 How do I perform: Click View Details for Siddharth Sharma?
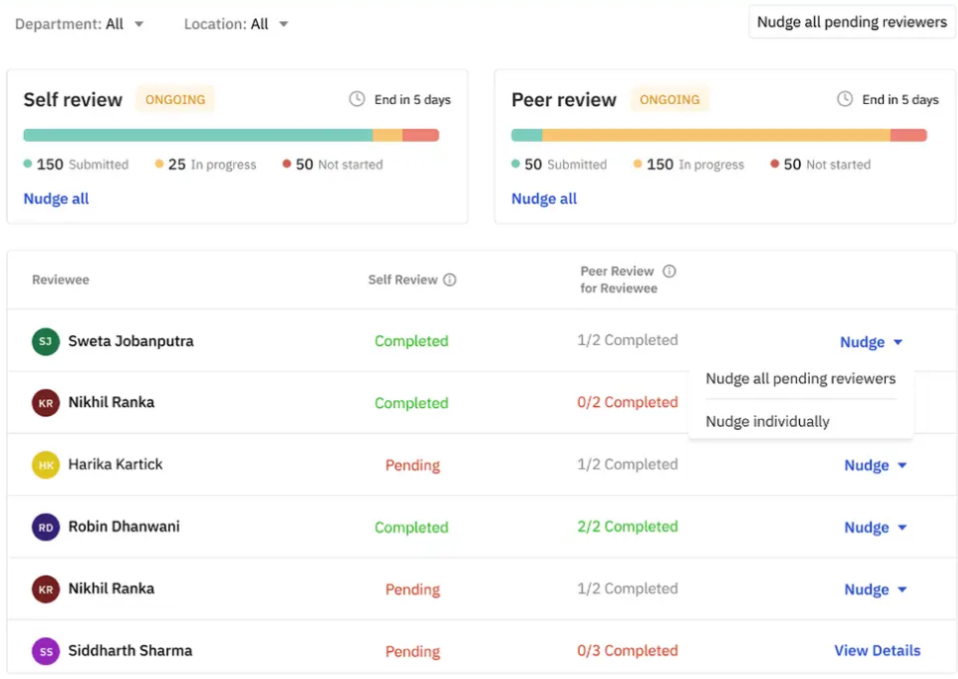pyautogui.click(x=877, y=650)
